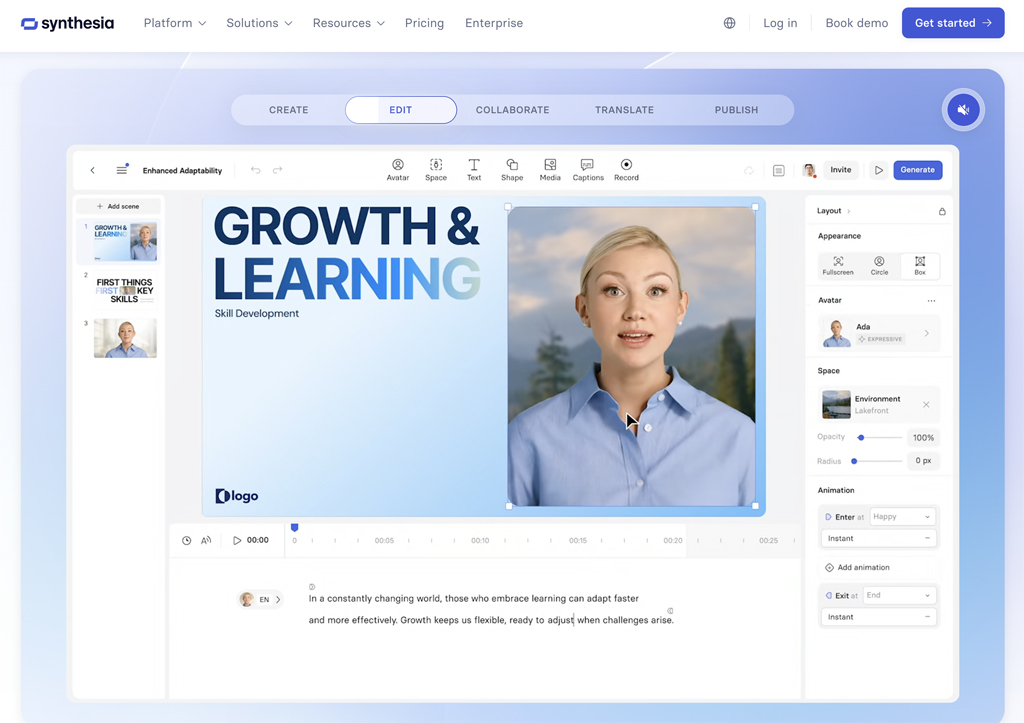
Task: Set avatar appearance to Circle
Action: pos(879,265)
